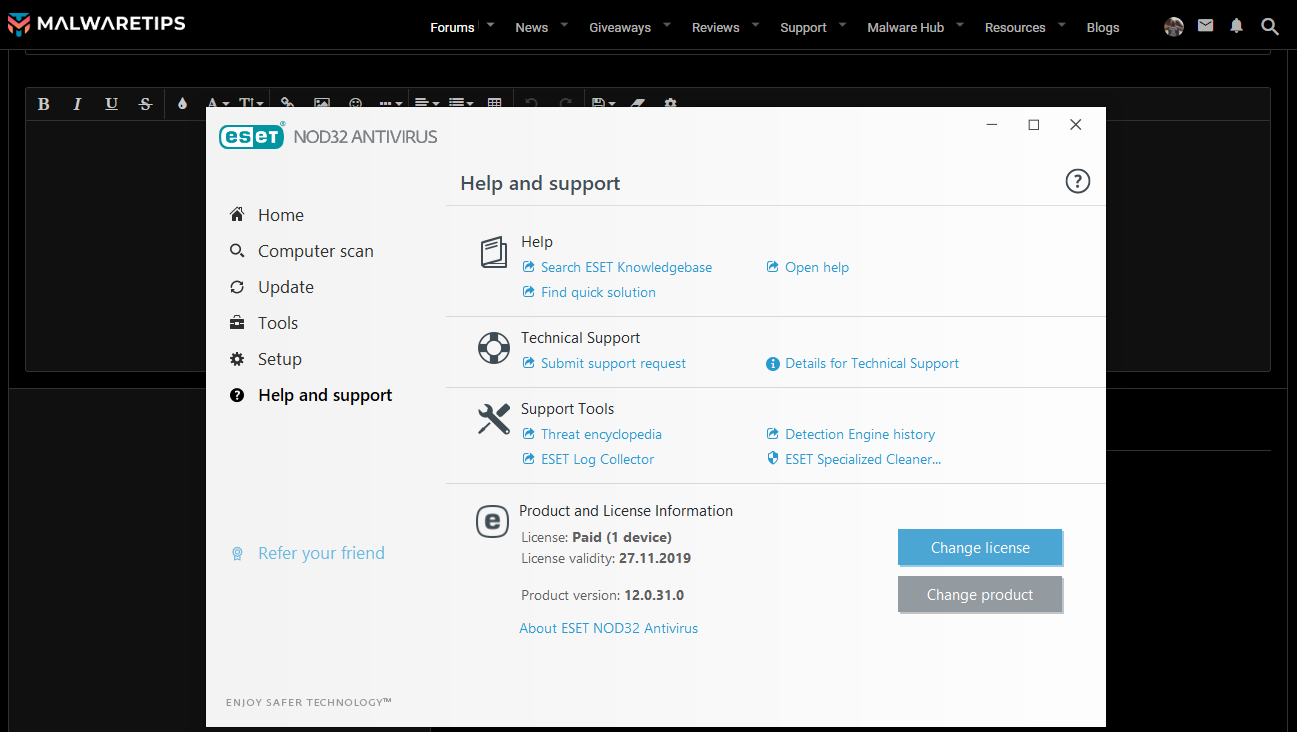1297x732 pixels.
Task: Open the Setup section in sidebar
Action: [279, 359]
